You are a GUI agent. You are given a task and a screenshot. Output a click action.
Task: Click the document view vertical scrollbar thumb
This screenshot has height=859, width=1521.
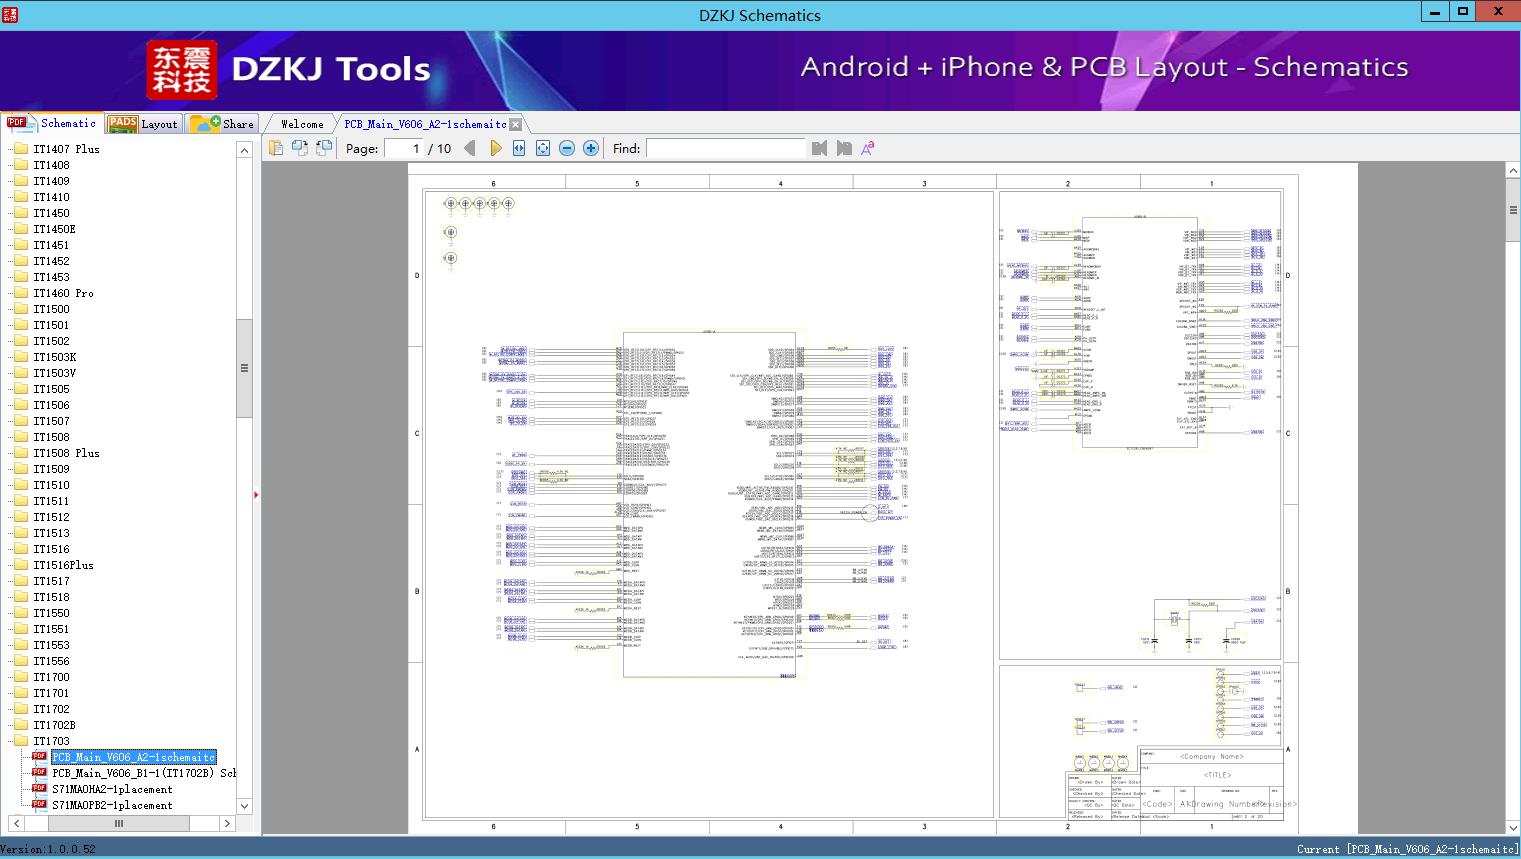point(1513,210)
